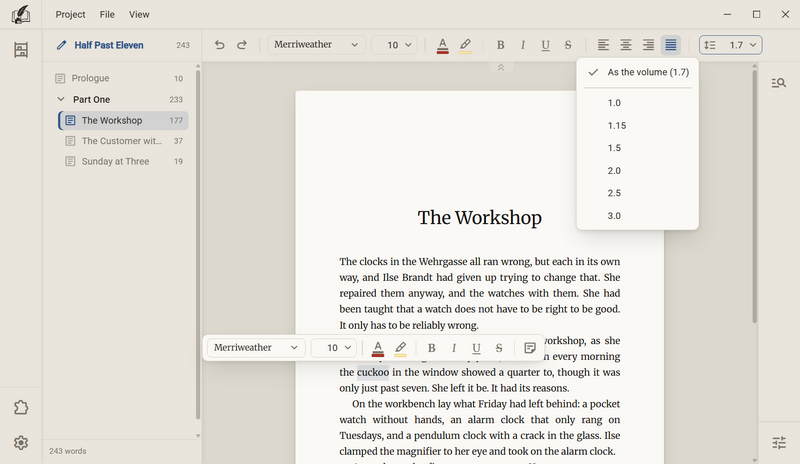Open the View menu
The image size is (800, 464).
139,14
